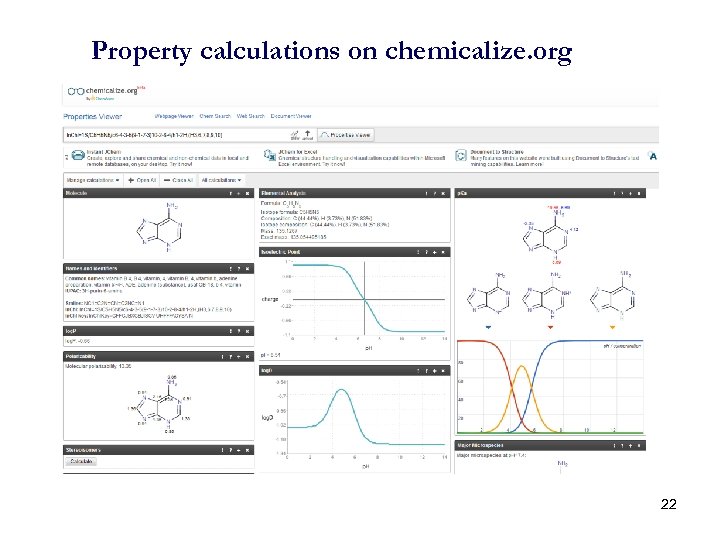Open the Manage calculations dropdown
The image size is (720, 540).
pyautogui.click(x=93, y=180)
